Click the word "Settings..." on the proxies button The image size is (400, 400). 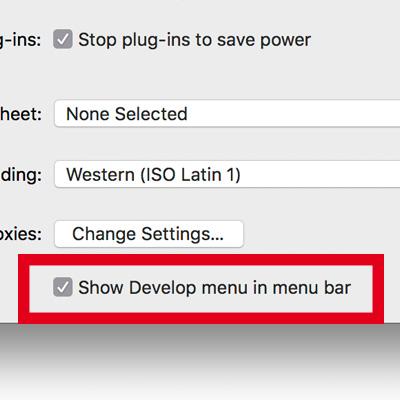pyautogui.click(x=182, y=235)
